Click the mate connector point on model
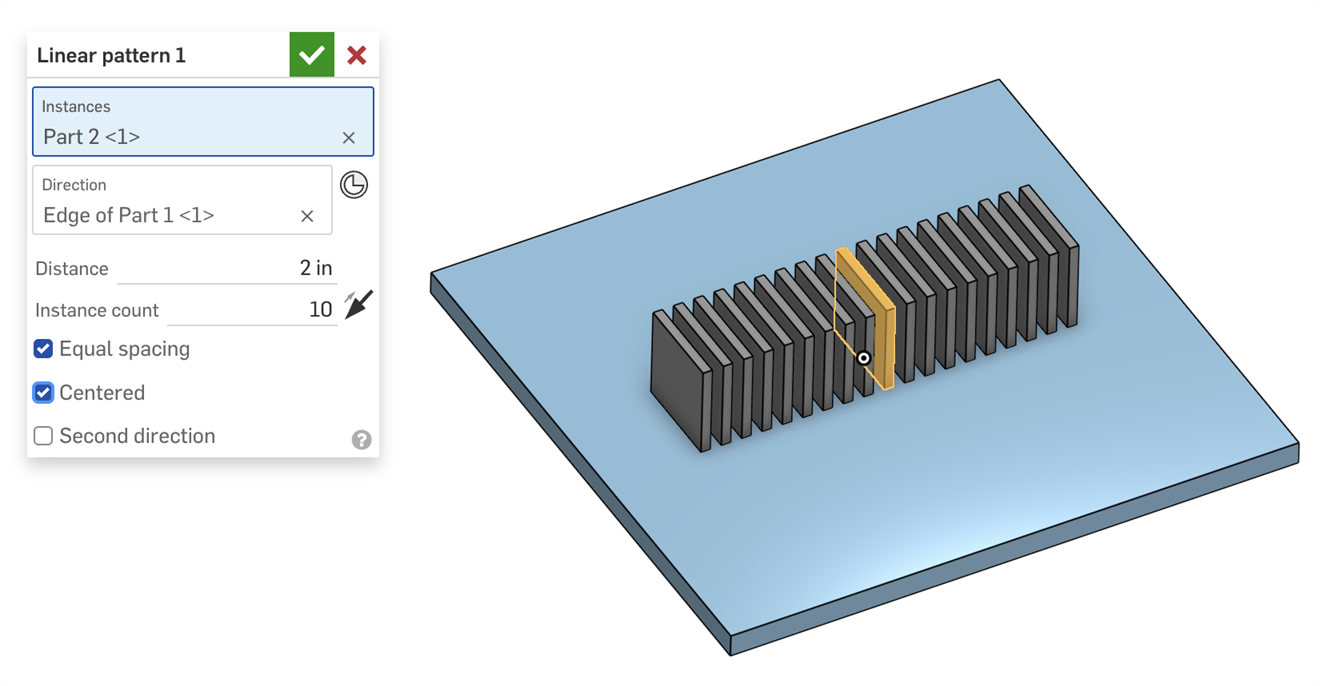 coord(864,358)
